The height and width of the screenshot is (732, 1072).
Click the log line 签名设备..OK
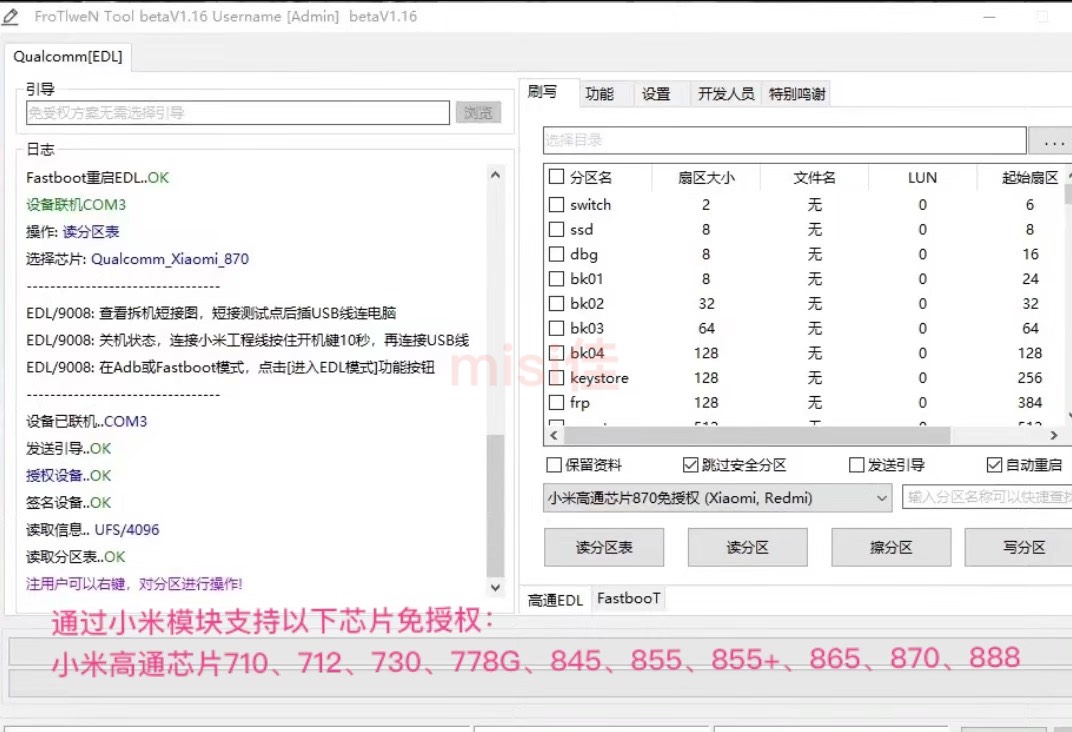(x=68, y=502)
